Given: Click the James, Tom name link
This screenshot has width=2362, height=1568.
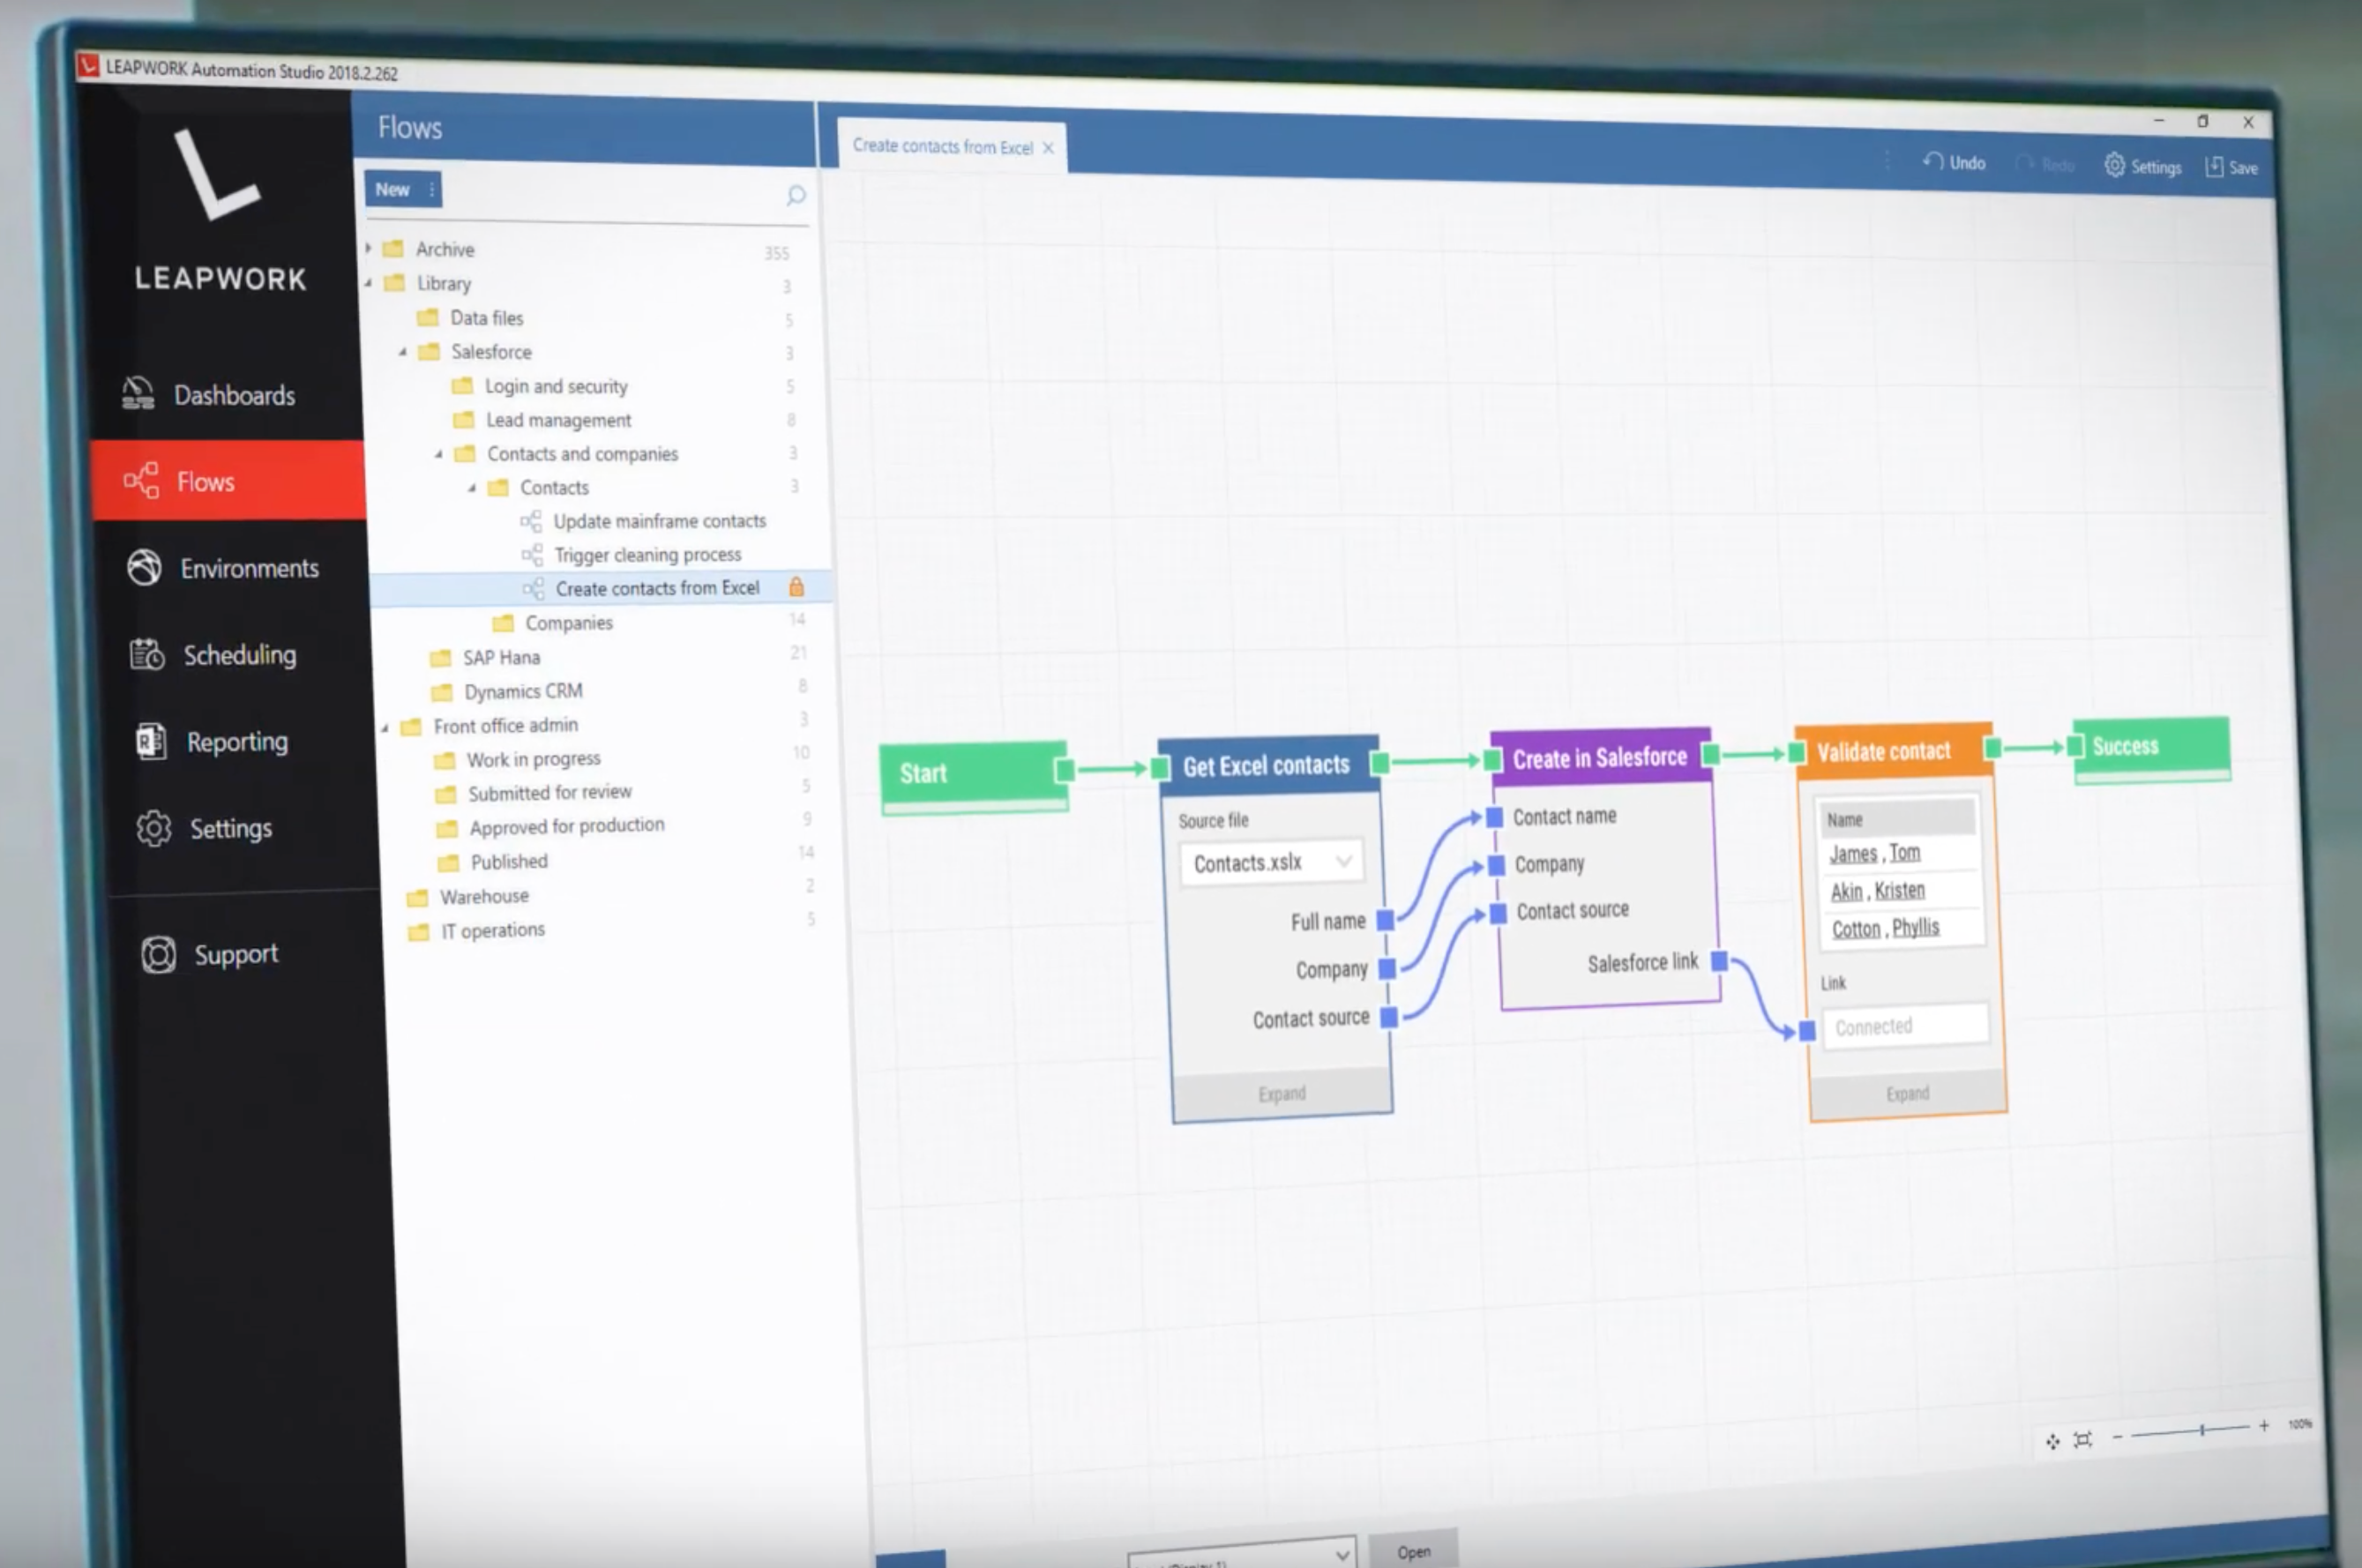Looking at the screenshot, I should [x=1875, y=853].
